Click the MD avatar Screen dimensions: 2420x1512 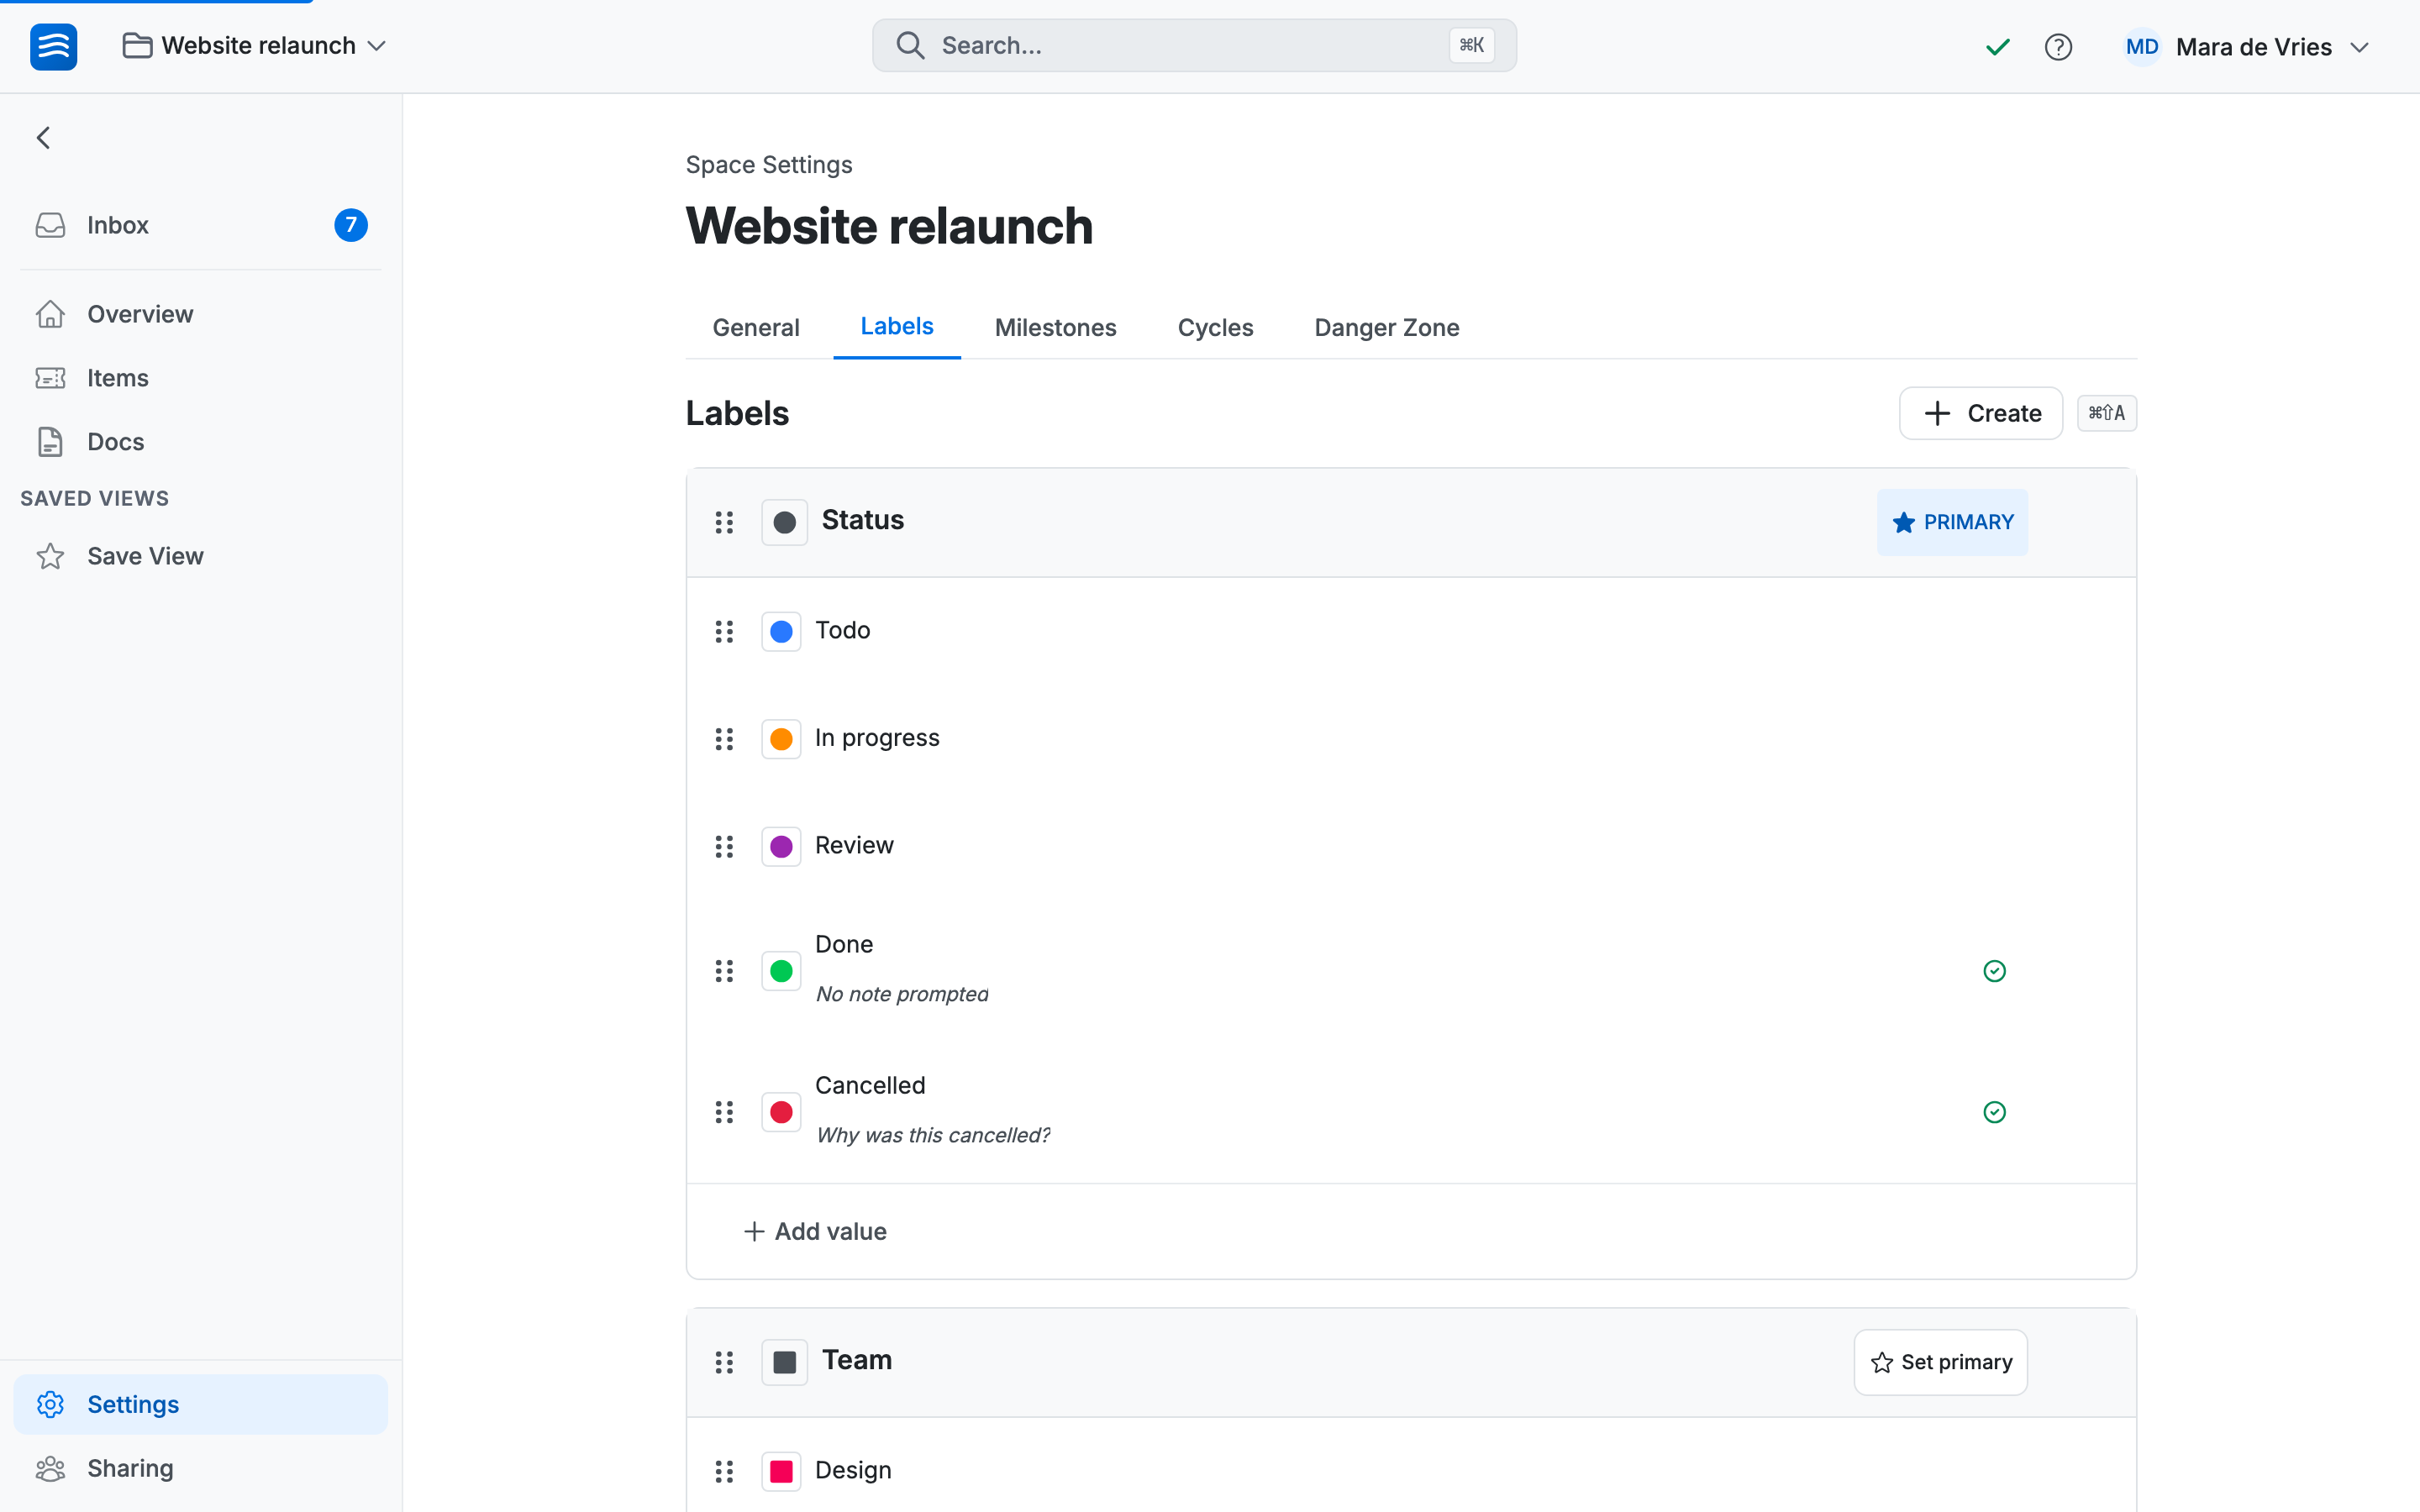point(2141,47)
